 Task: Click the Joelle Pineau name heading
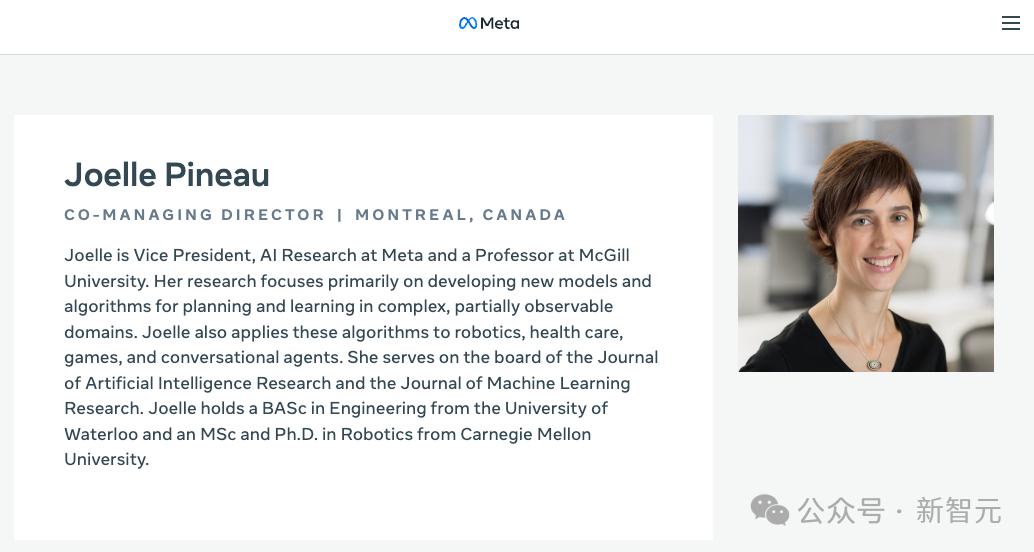point(167,175)
